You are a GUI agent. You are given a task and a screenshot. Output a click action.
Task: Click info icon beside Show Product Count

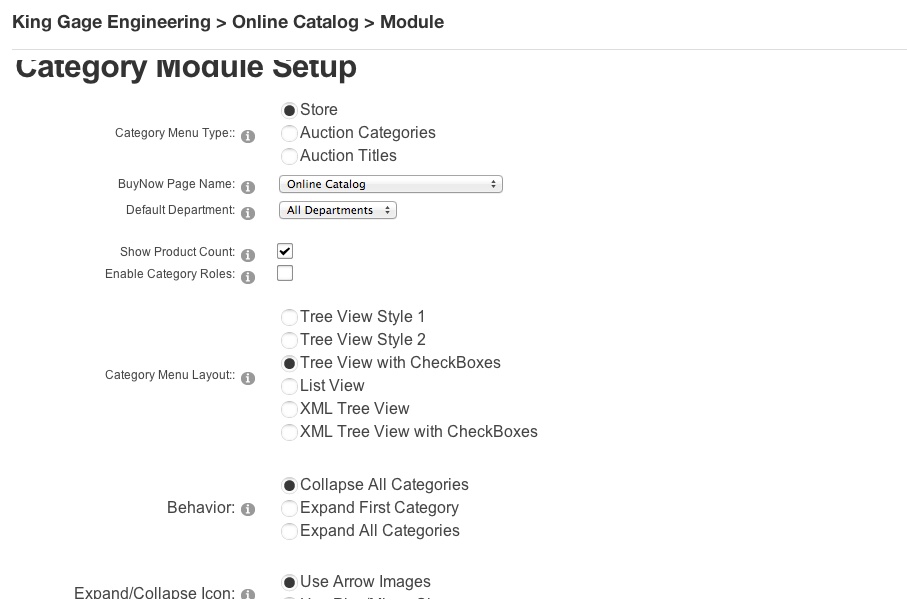248,255
